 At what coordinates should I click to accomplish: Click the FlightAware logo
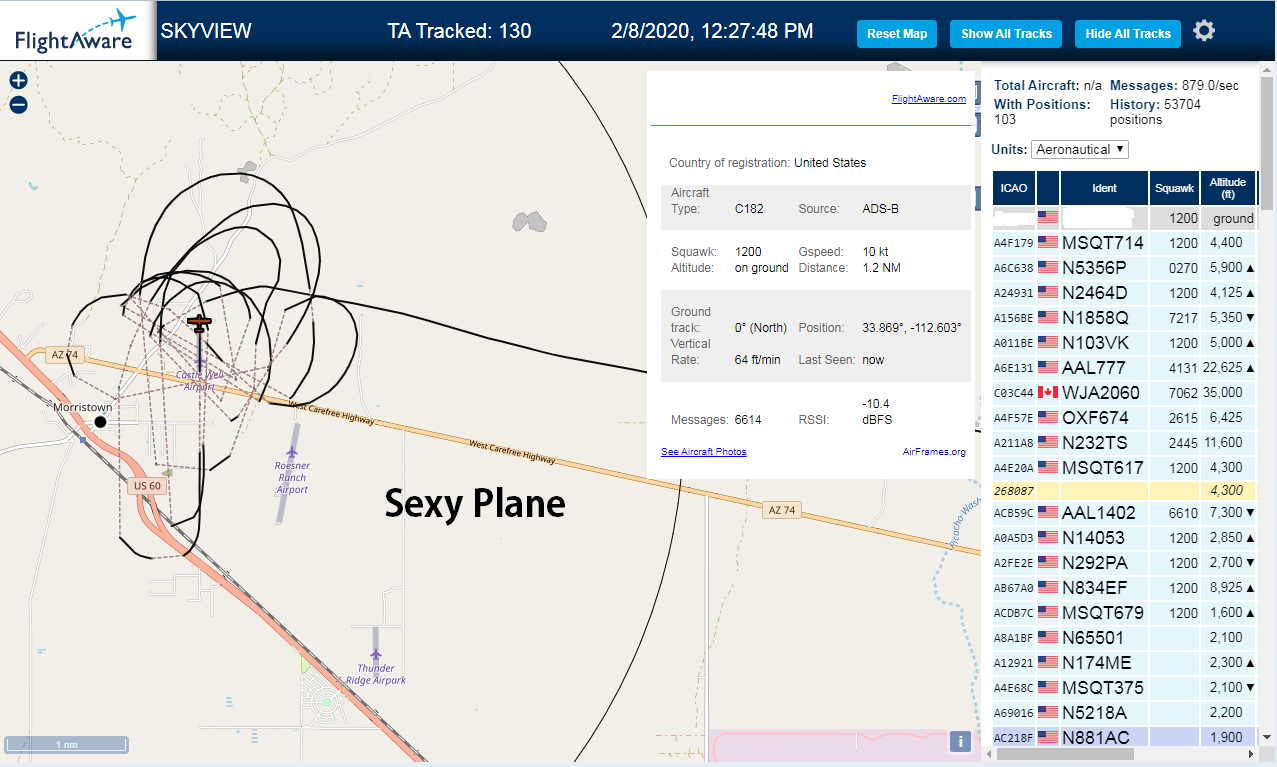pos(76,31)
